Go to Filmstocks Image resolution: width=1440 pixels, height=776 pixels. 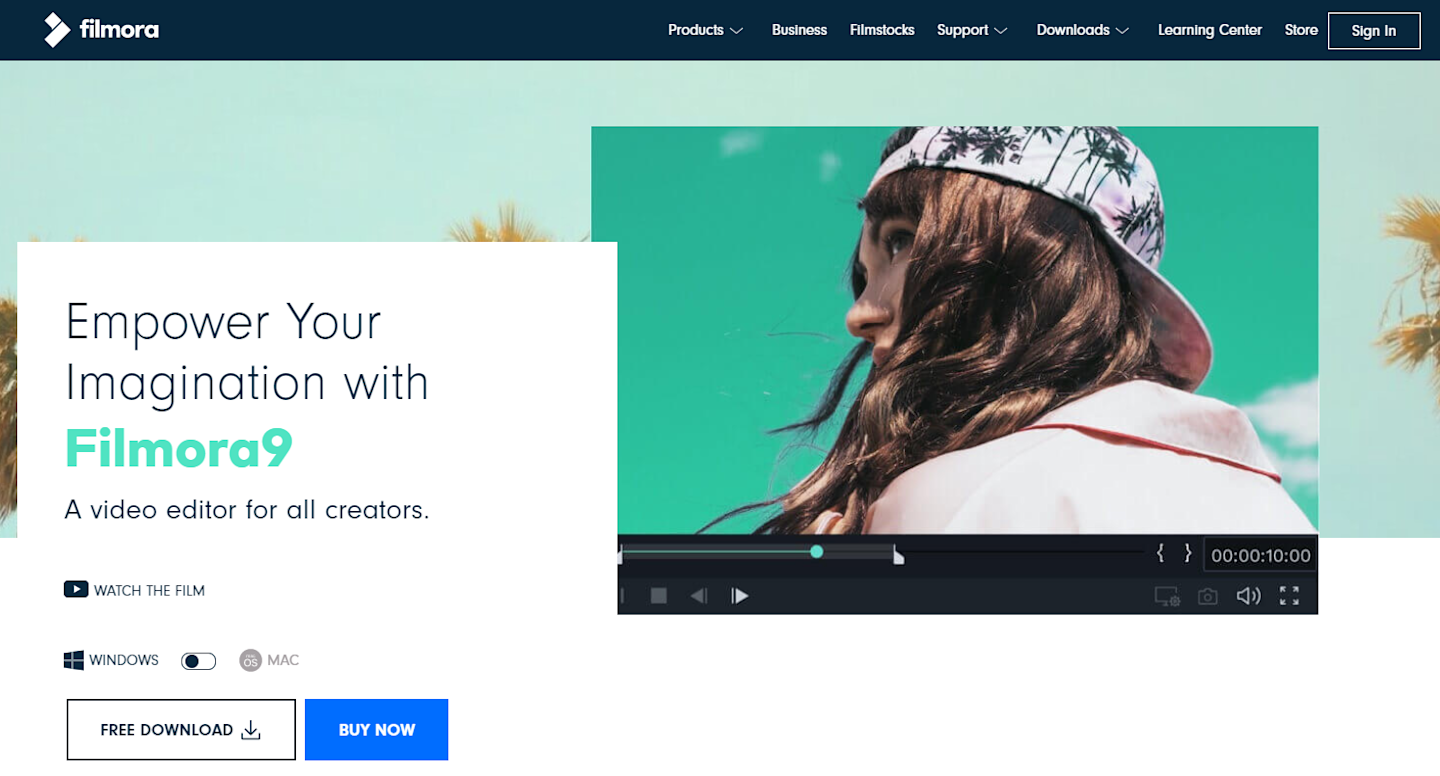point(882,30)
